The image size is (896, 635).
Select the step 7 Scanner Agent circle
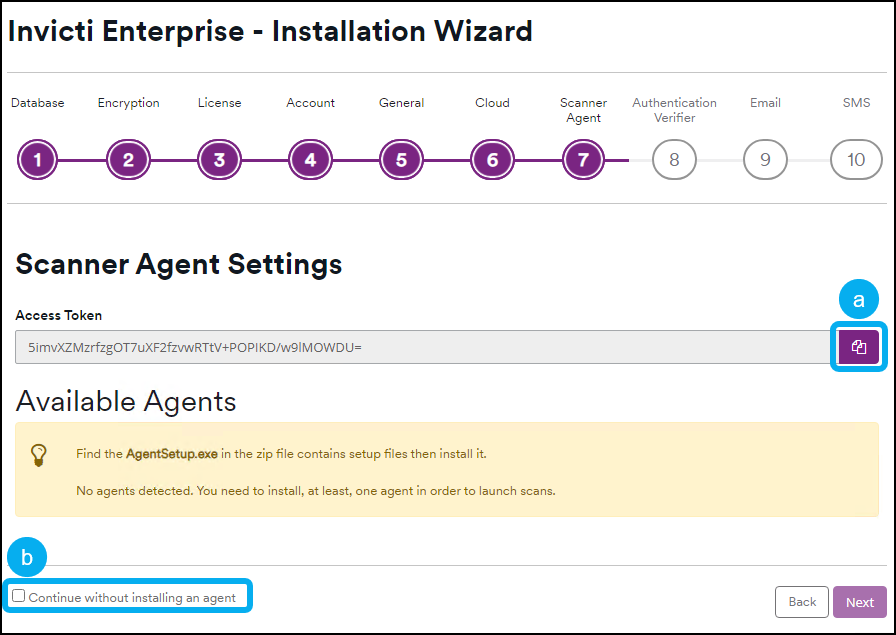tap(583, 159)
